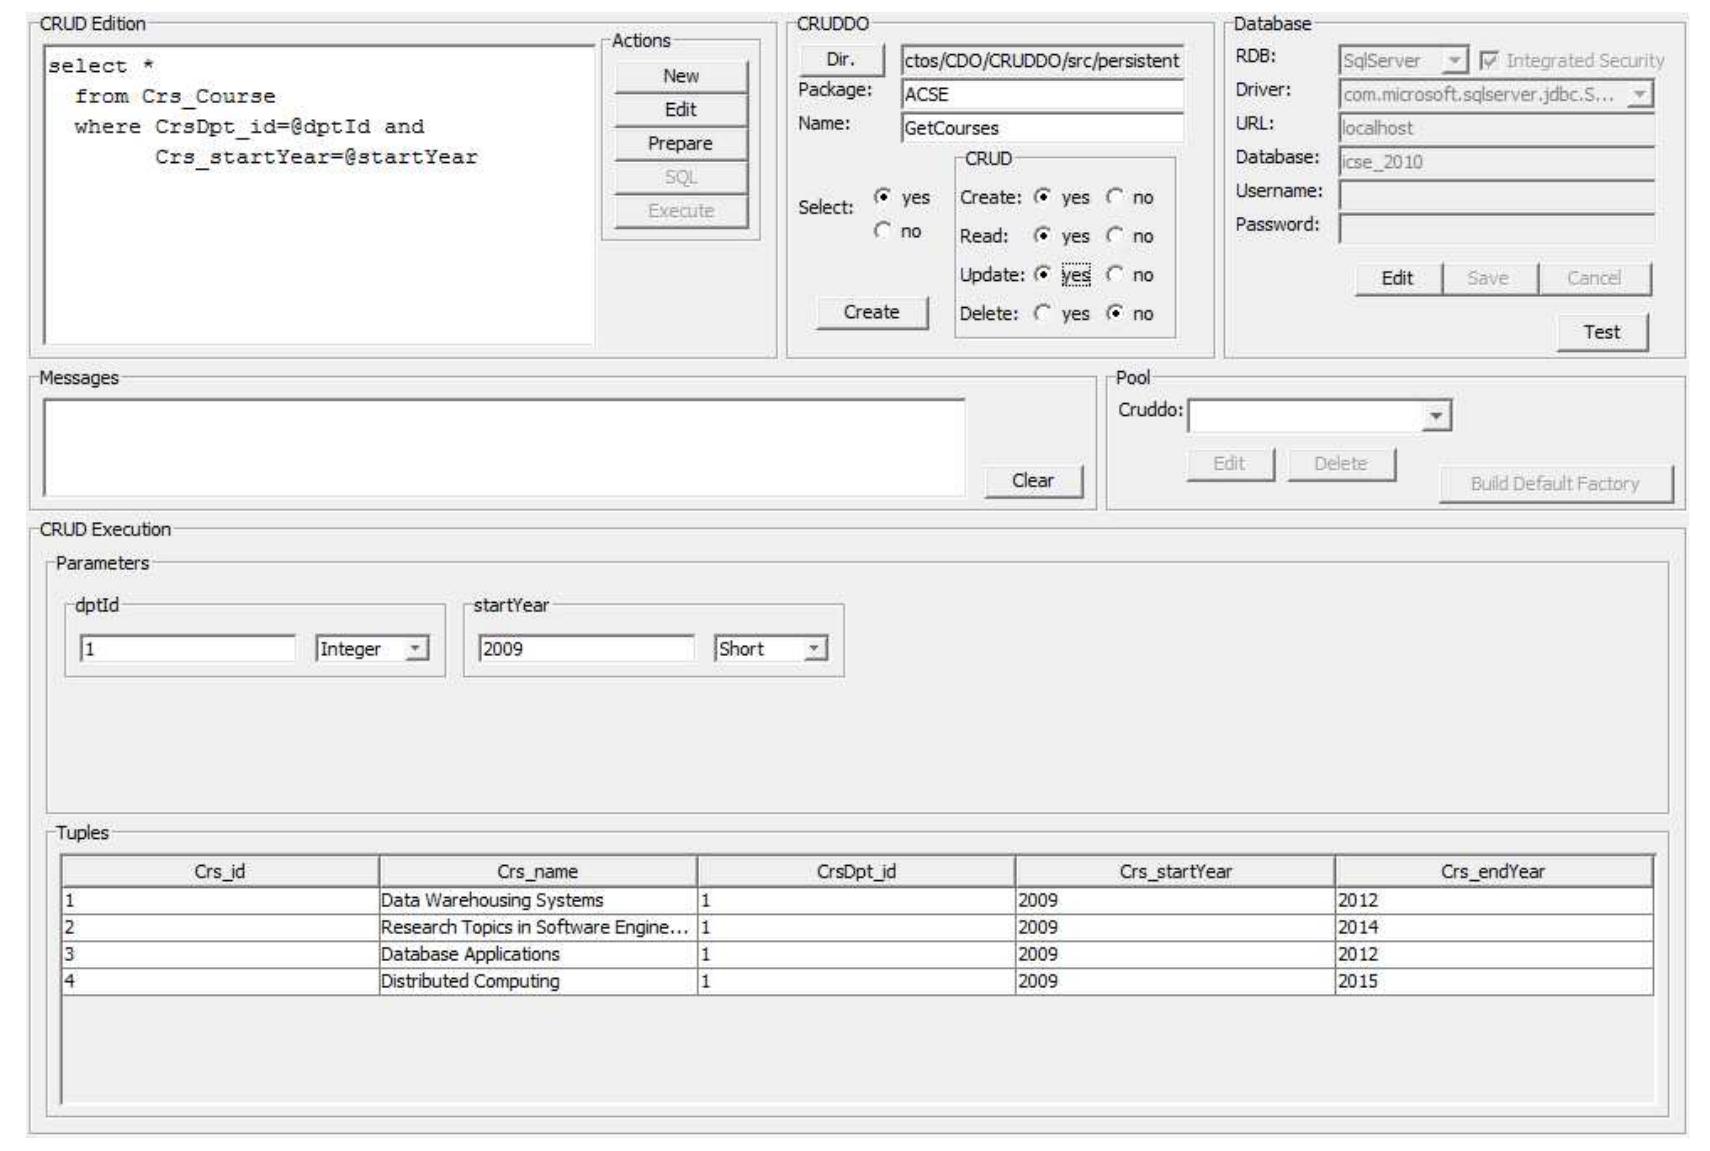This screenshot has height=1151, width=1710.
Task: Select the 'Distributed Computing' cell
Action: pos(538,981)
